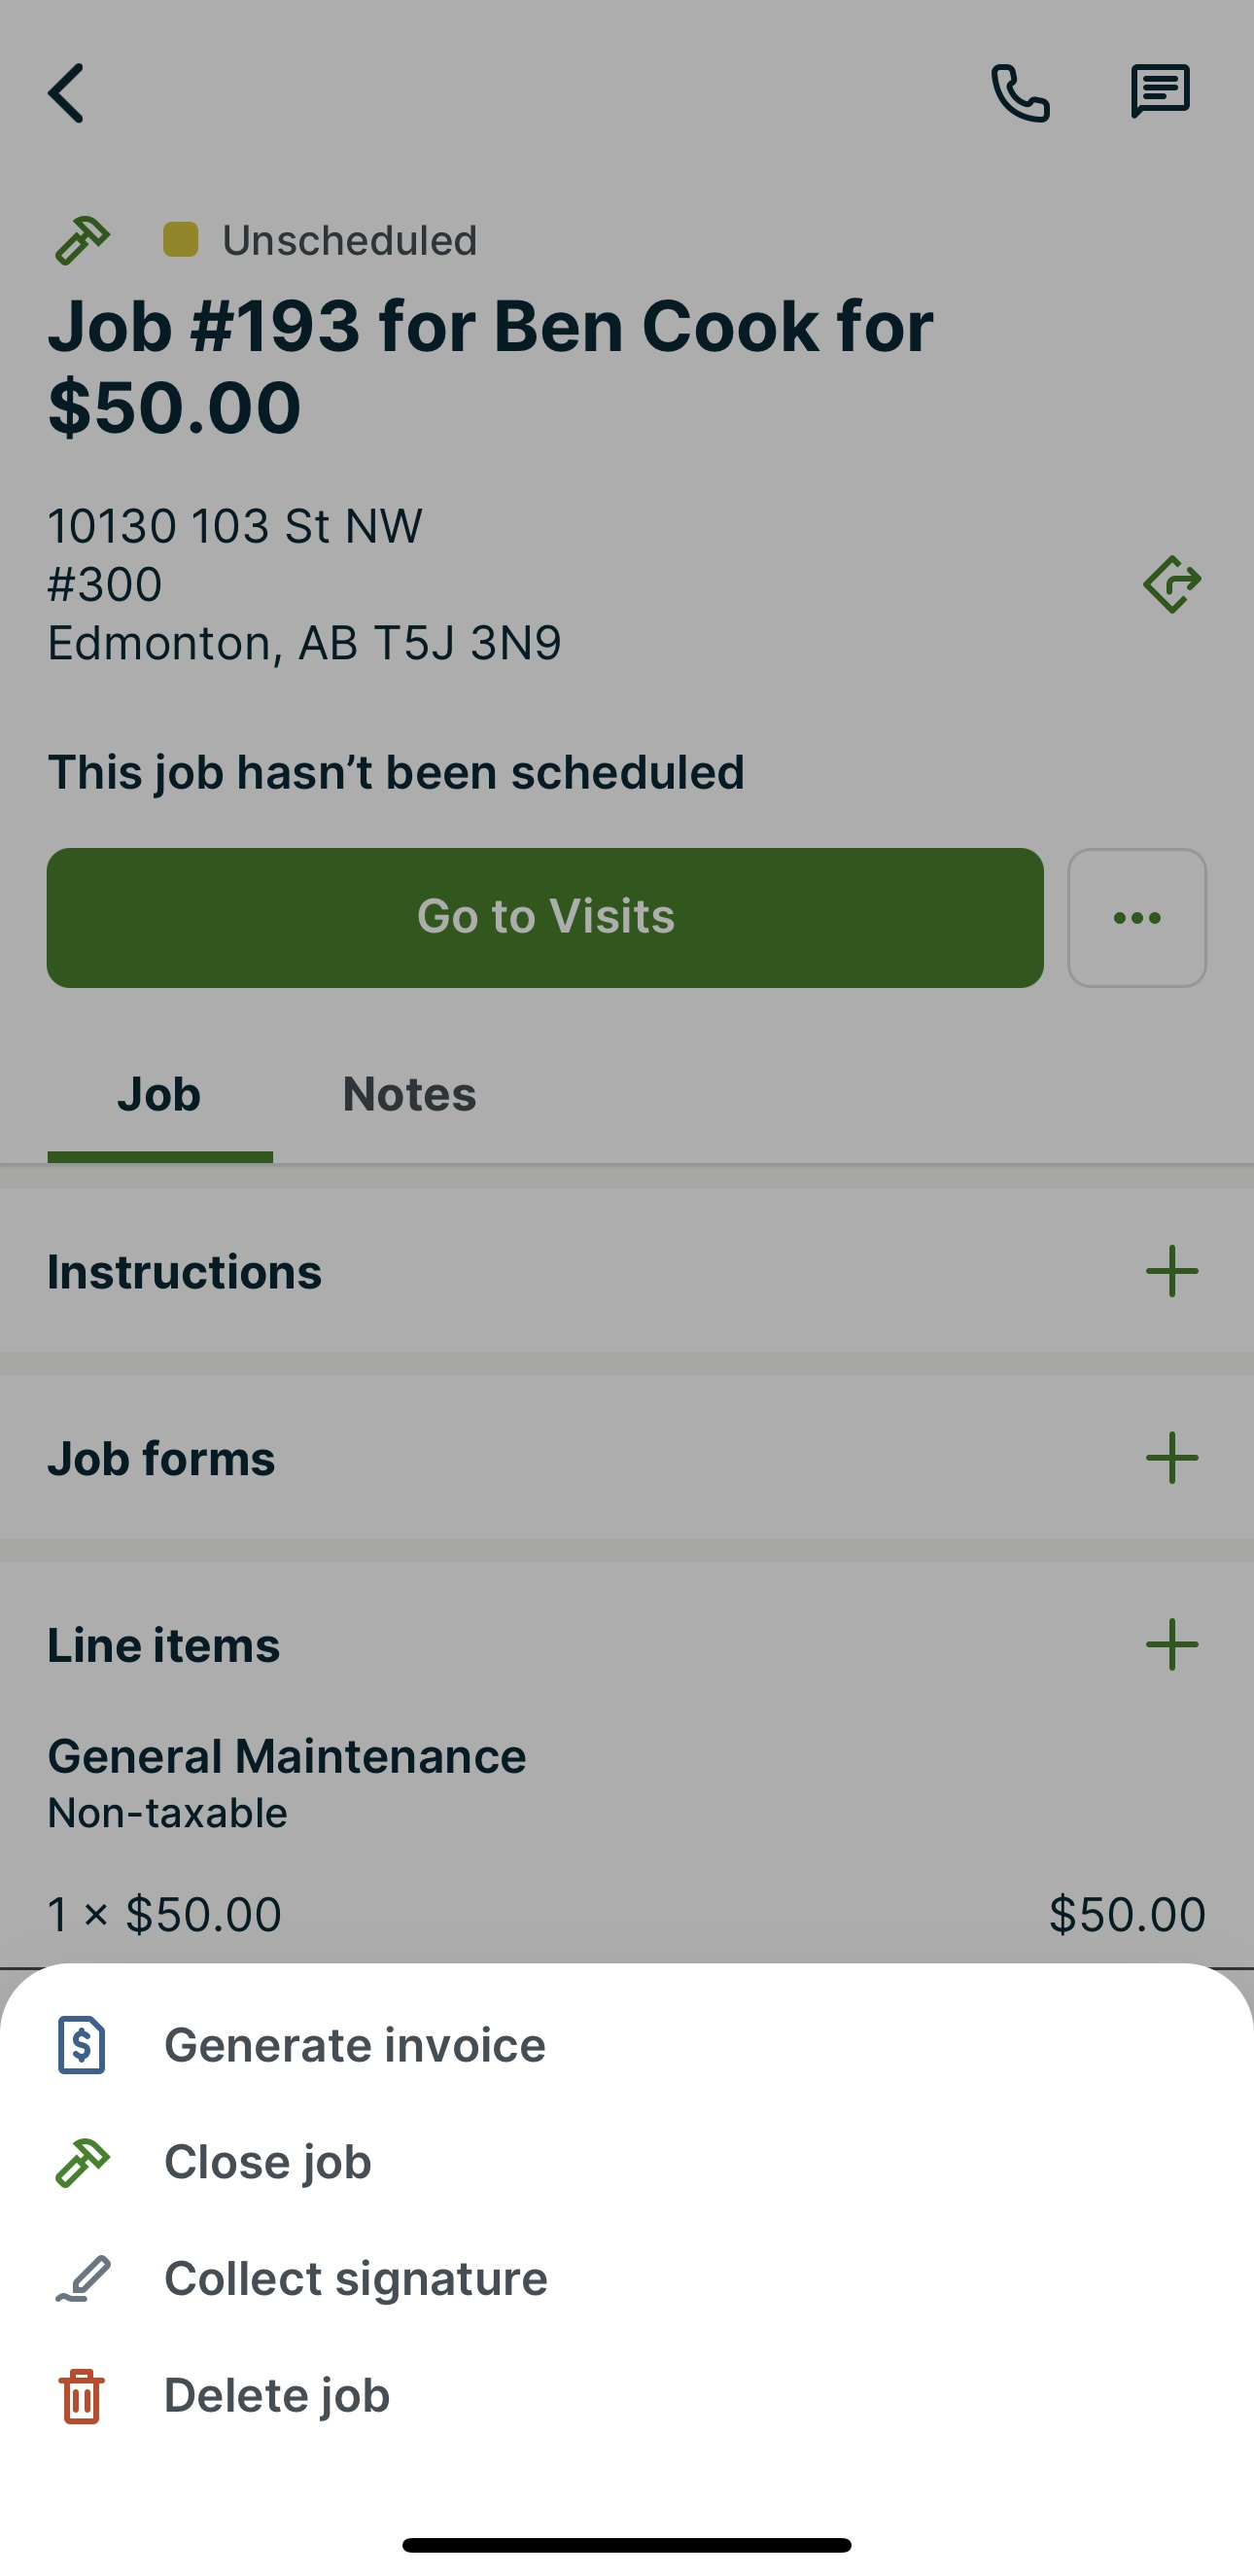Add instructions with the plus icon
This screenshot has width=1254, height=2576.
click(x=1172, y=1271)
